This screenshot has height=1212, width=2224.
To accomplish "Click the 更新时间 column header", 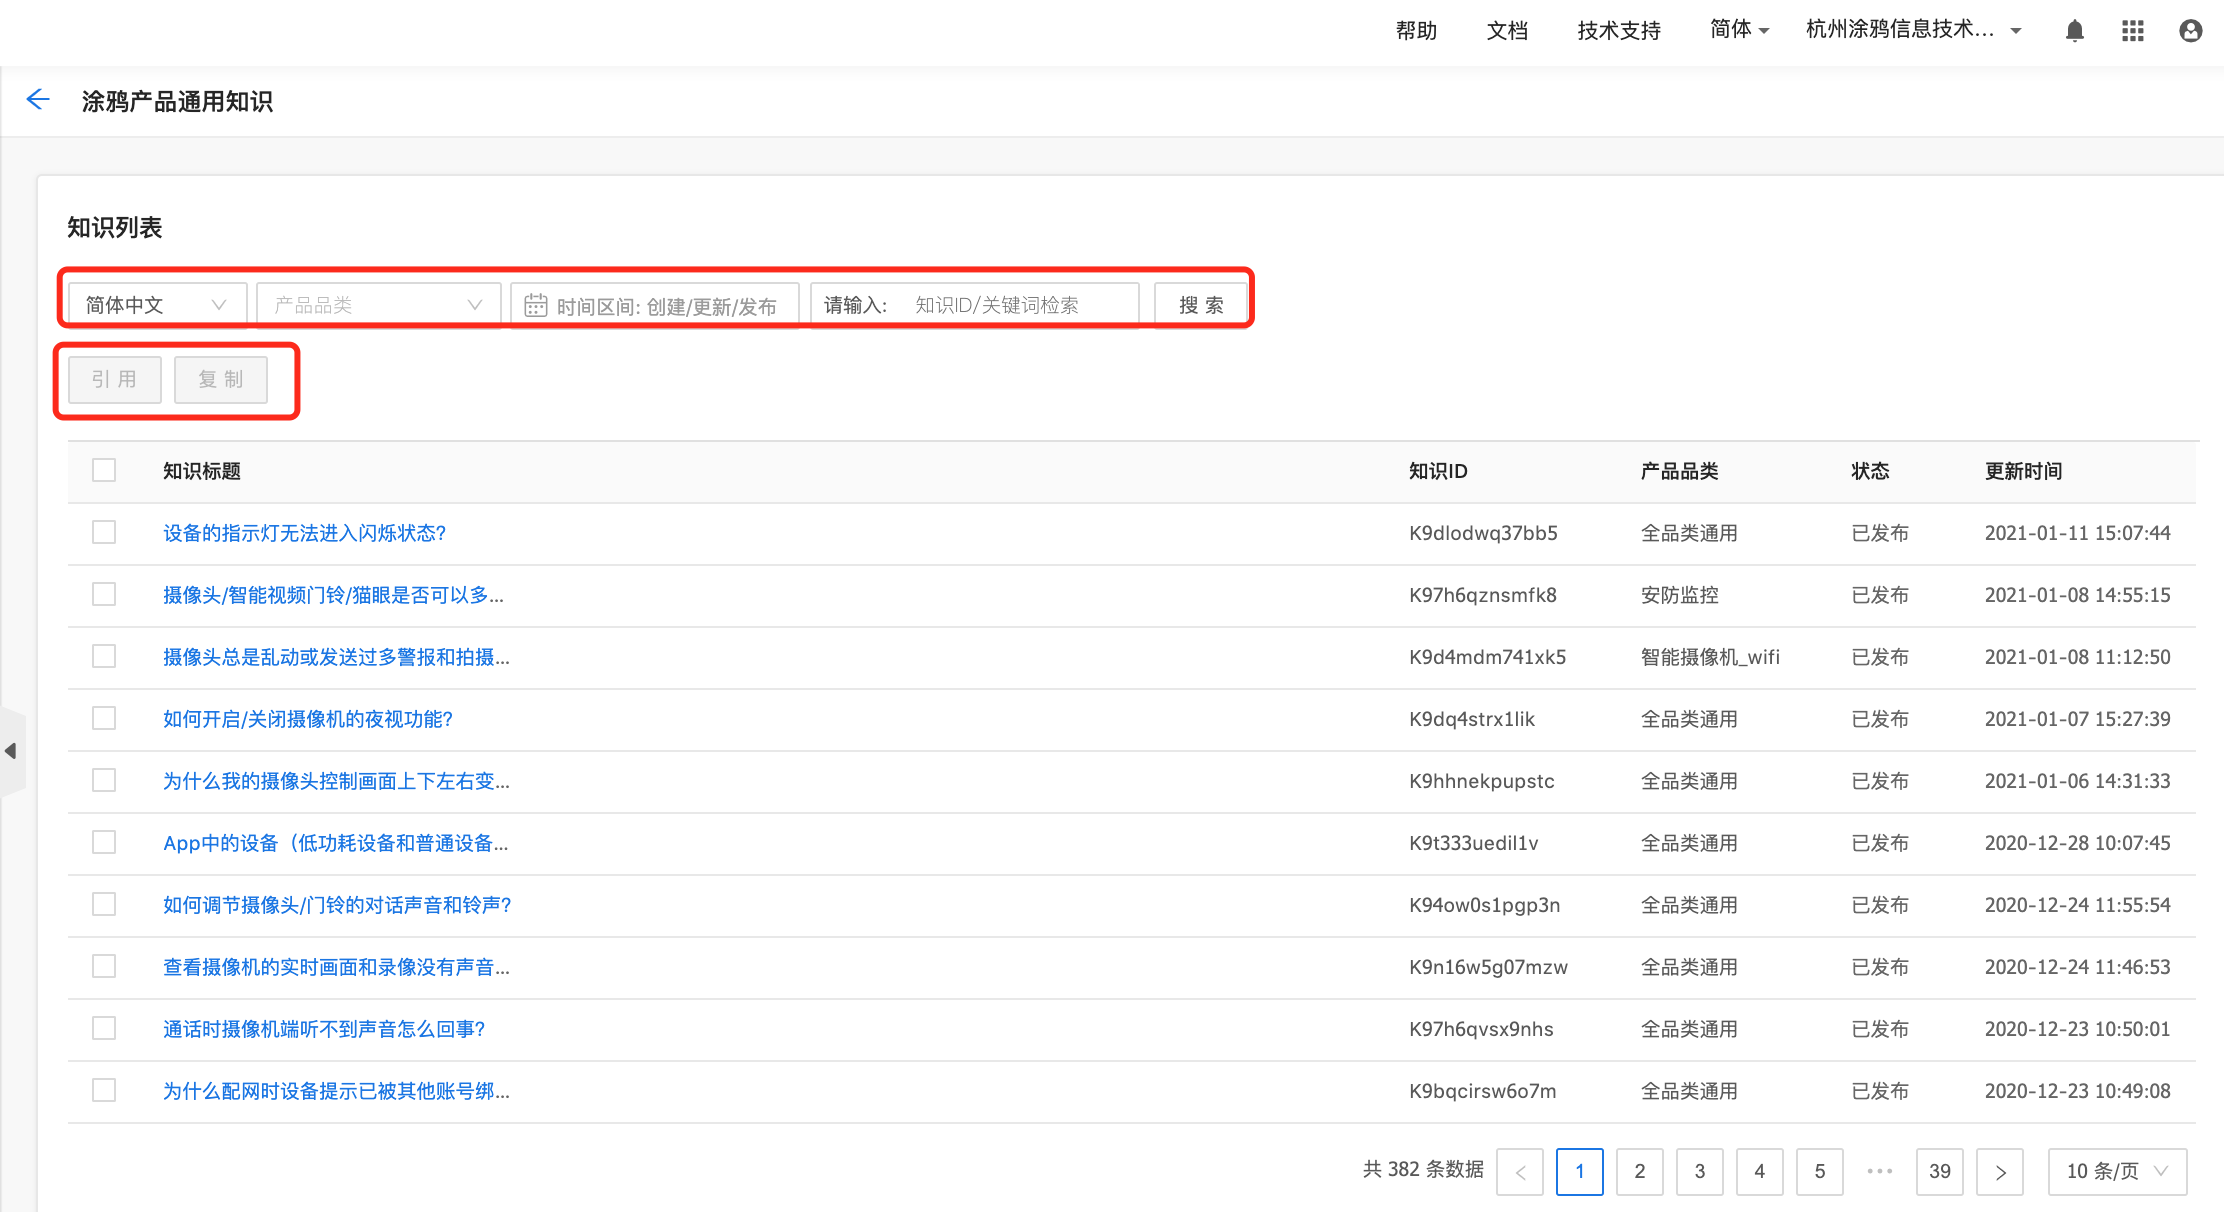I will click(2023, 471).
